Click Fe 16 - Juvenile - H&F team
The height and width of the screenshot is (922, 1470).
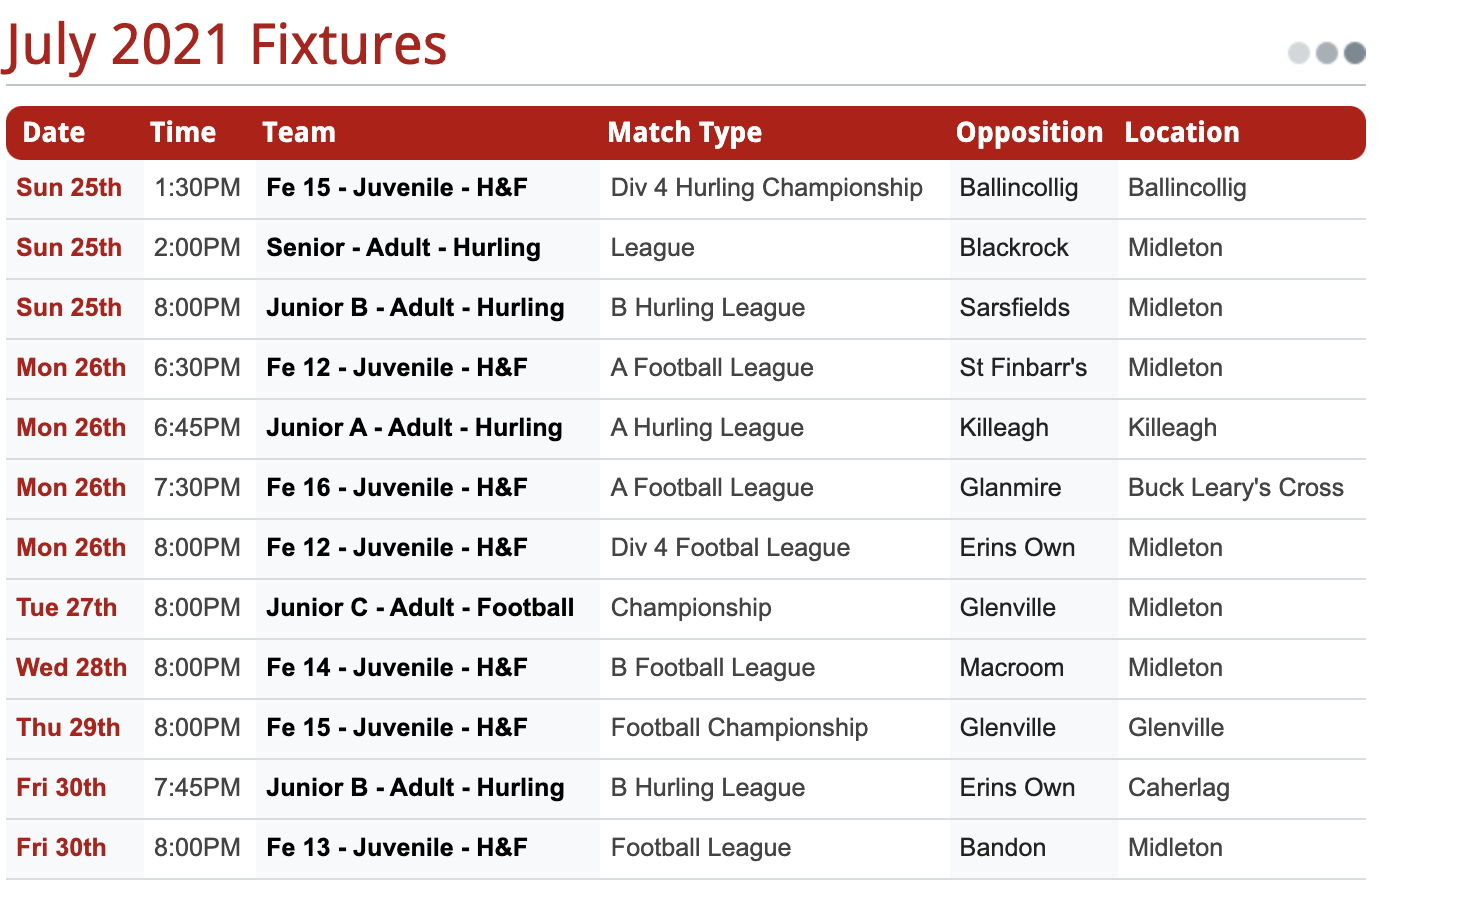coord(397,487)
